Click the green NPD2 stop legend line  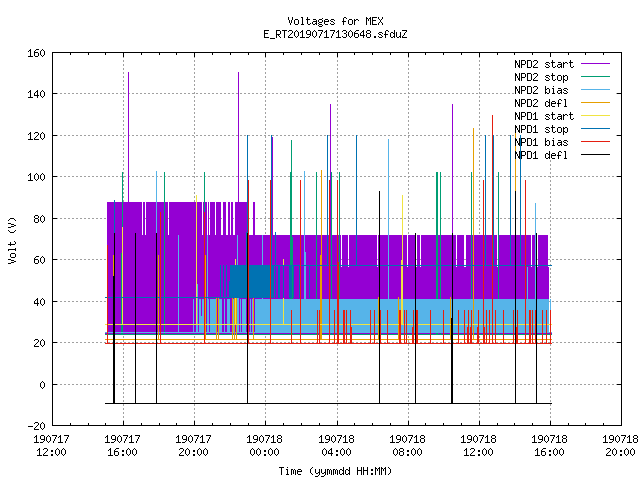pos(596,77)
